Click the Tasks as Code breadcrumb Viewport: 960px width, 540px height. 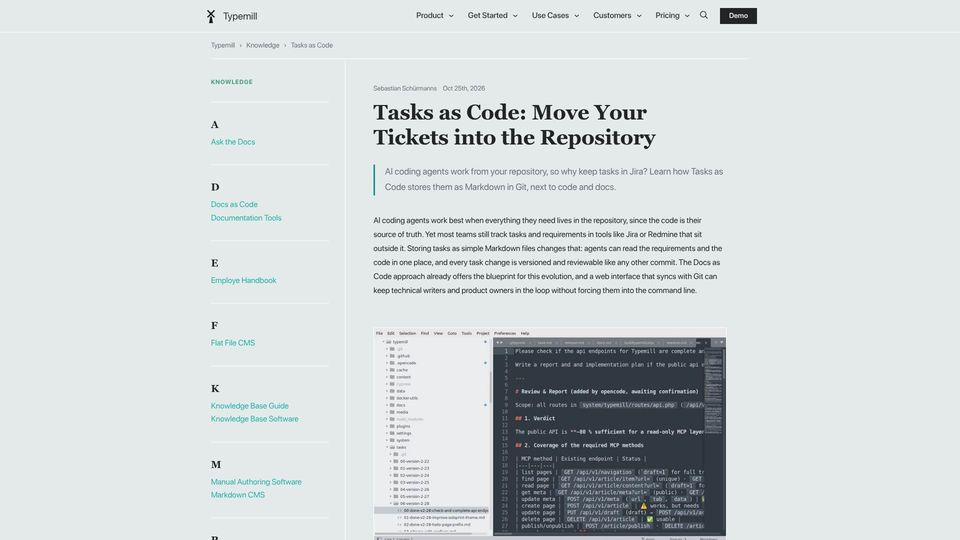click(x=312, y=45)
